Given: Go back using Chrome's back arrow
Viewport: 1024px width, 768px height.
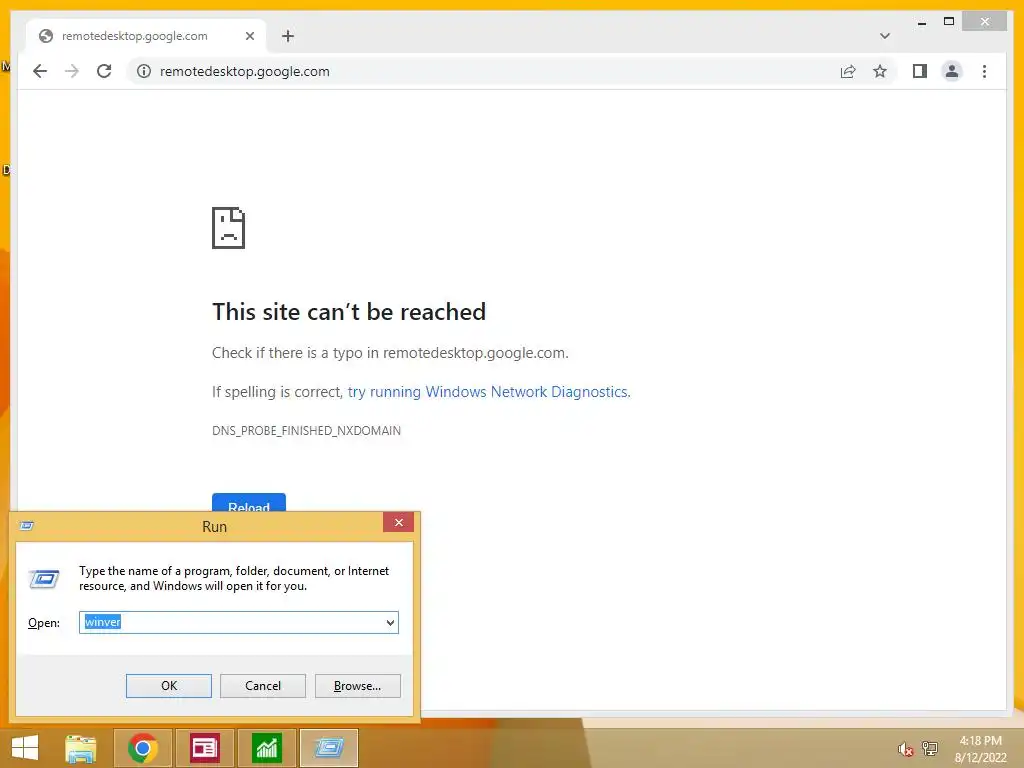Looking at the screenshot, I should [40, 71].
